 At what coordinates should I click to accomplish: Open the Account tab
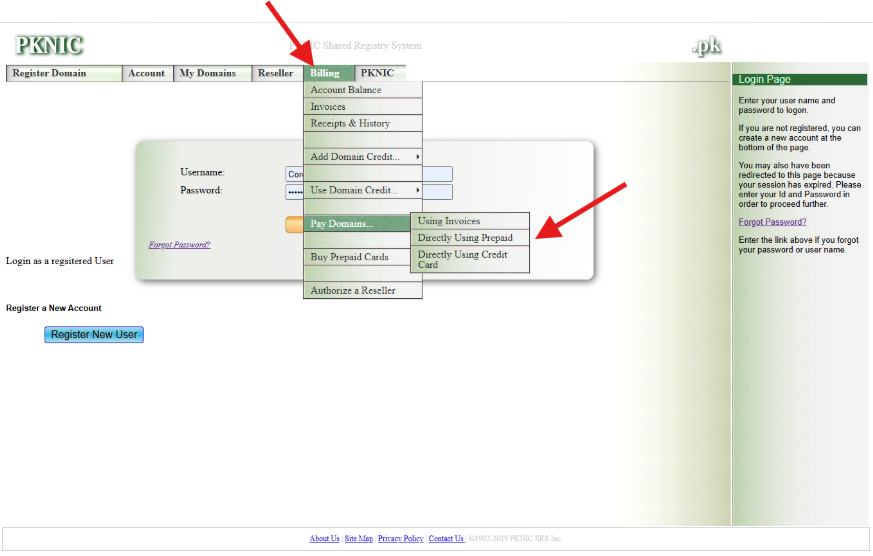coord(147,73)
